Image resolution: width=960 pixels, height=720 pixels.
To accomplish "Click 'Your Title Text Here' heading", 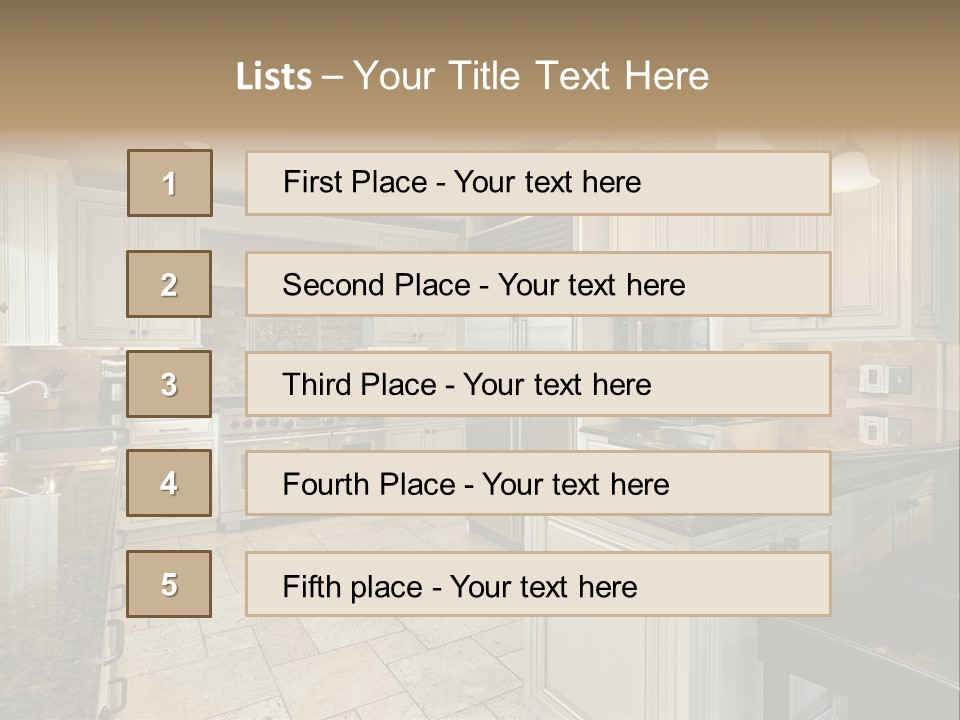I will [531, 76].
